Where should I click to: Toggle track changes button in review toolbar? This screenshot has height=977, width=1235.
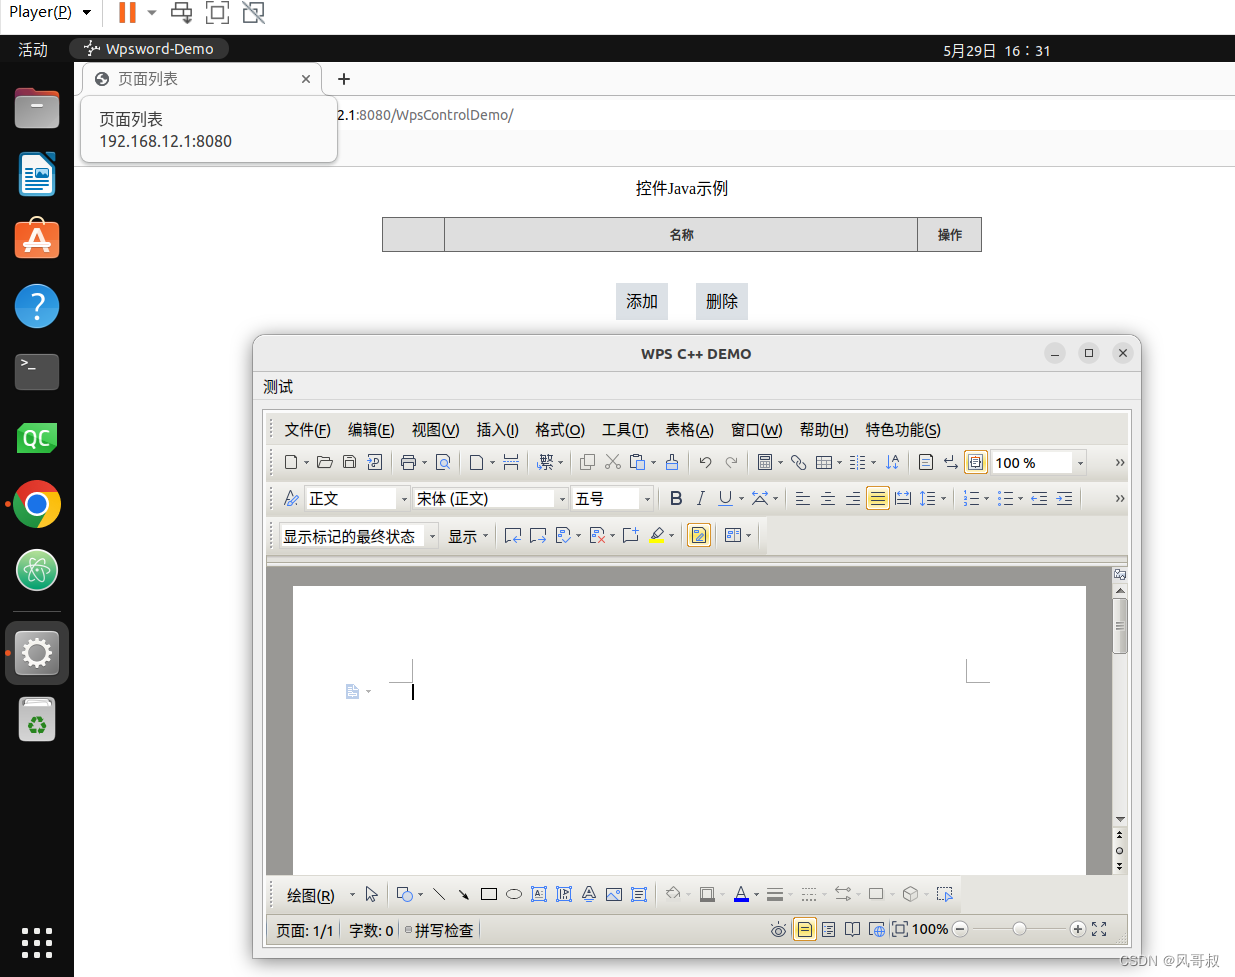tap(699, 535)
